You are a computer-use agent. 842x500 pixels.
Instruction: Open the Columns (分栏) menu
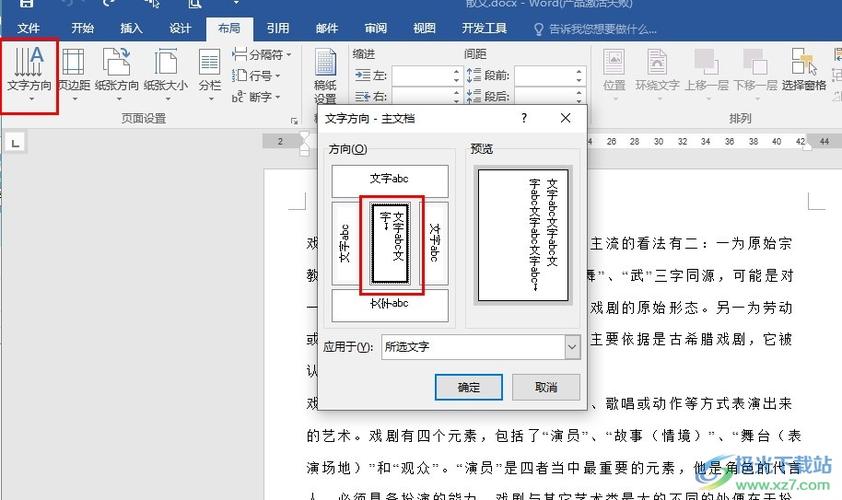pos(209,74)
